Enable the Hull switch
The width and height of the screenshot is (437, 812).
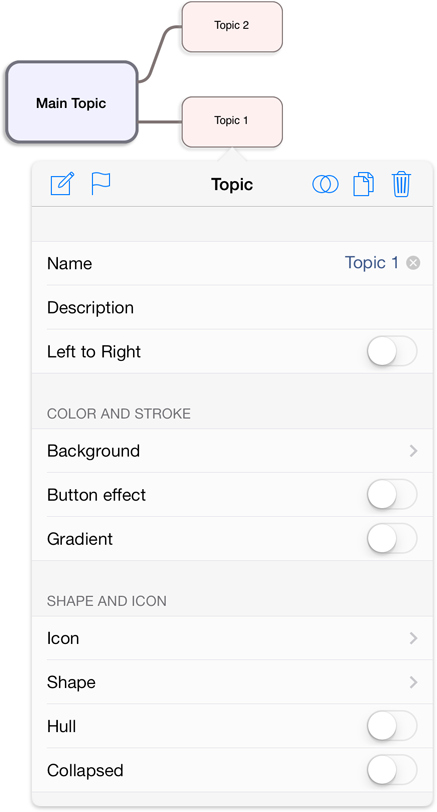[x=392, y=726]
